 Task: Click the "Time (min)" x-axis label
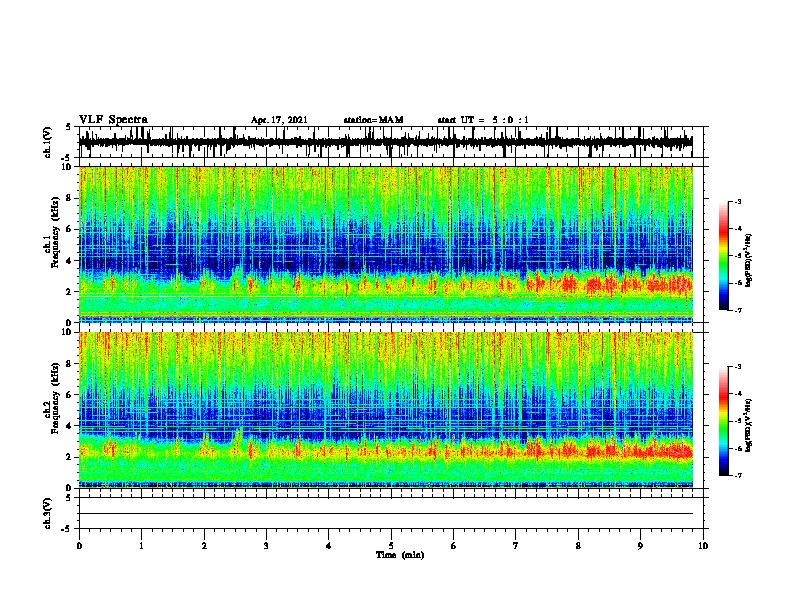400,555
